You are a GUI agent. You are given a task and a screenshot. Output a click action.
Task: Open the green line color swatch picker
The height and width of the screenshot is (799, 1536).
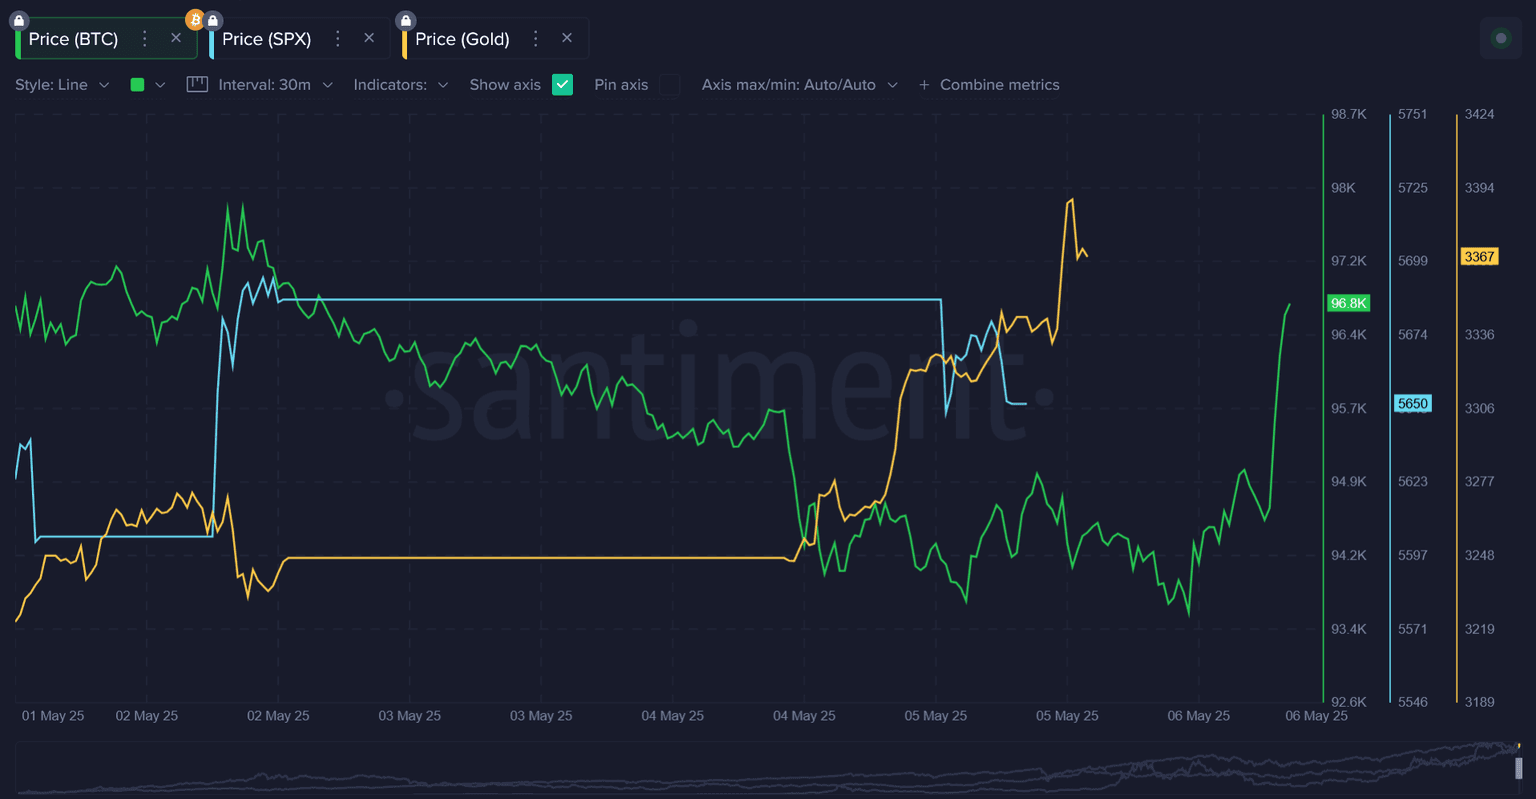coord(147,85)
